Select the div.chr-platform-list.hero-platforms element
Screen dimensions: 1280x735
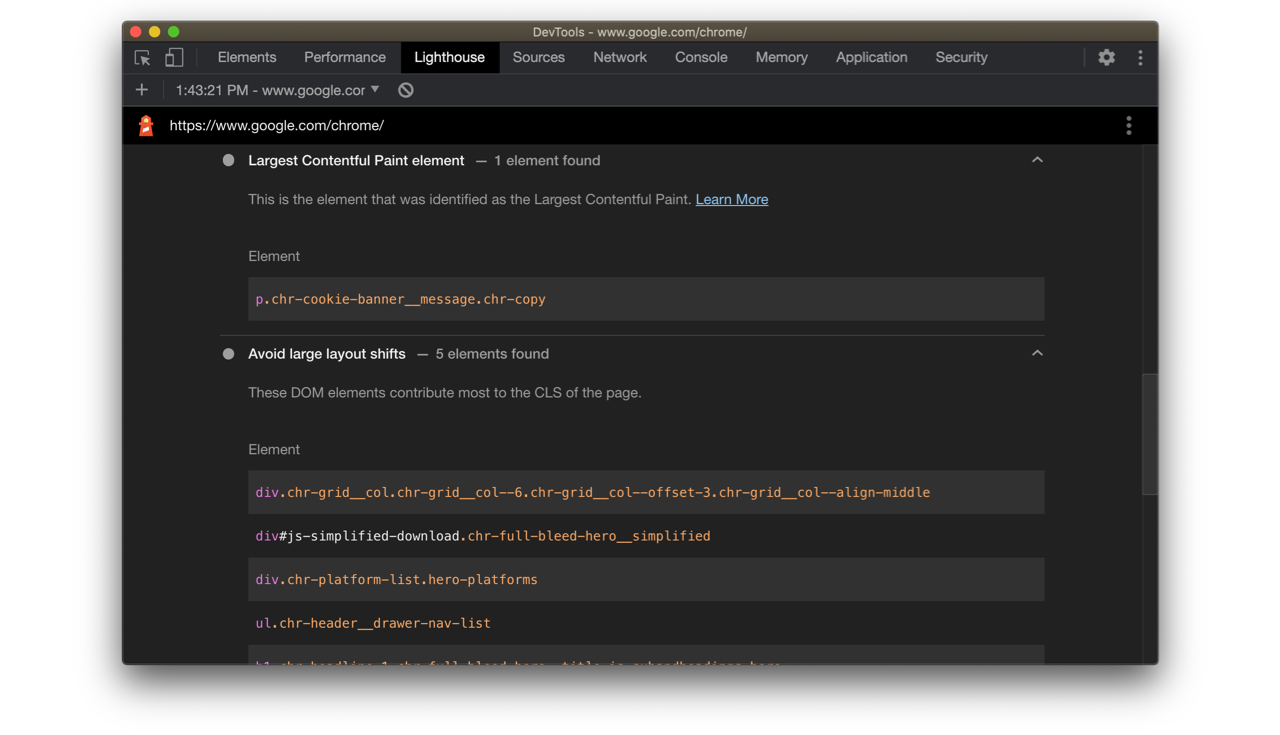pyautogui.click(x=397, y=580)
